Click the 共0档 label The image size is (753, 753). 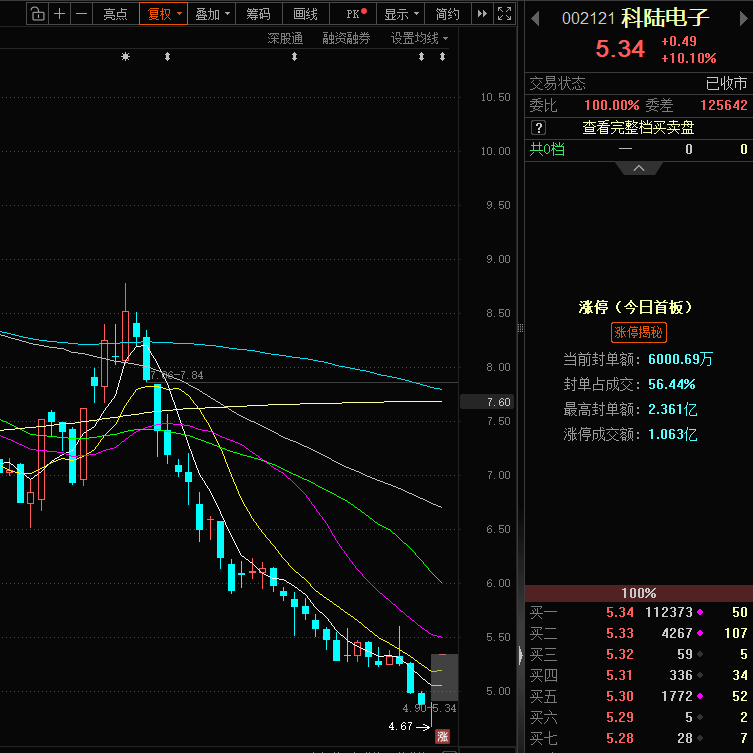(547, 149)
